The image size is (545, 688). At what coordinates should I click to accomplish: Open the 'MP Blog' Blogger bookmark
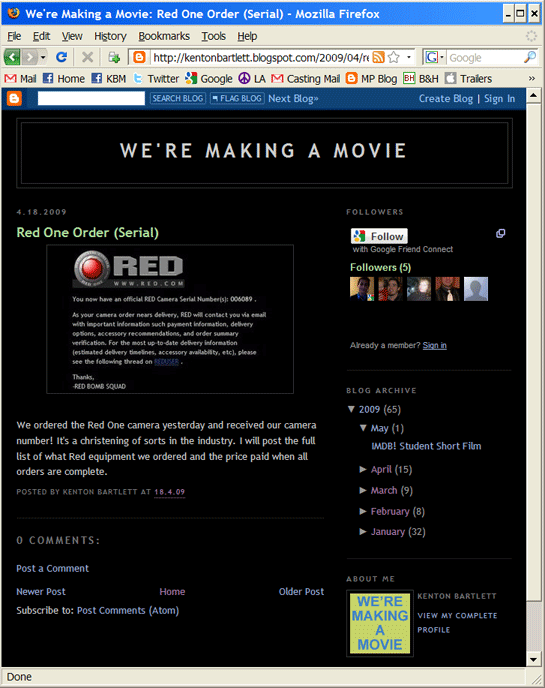point(371,79)
